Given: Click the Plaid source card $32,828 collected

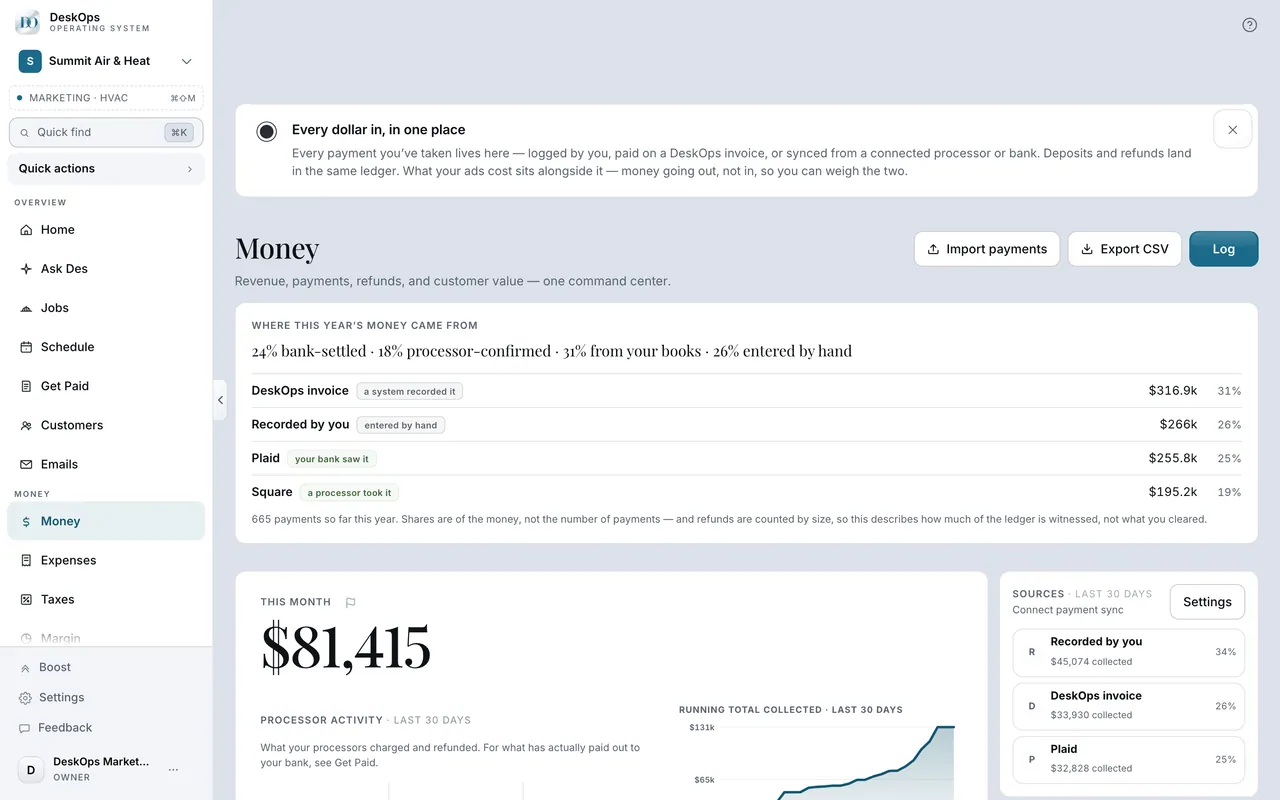Looking at the screenshot, I should (x=1128, y=759).
